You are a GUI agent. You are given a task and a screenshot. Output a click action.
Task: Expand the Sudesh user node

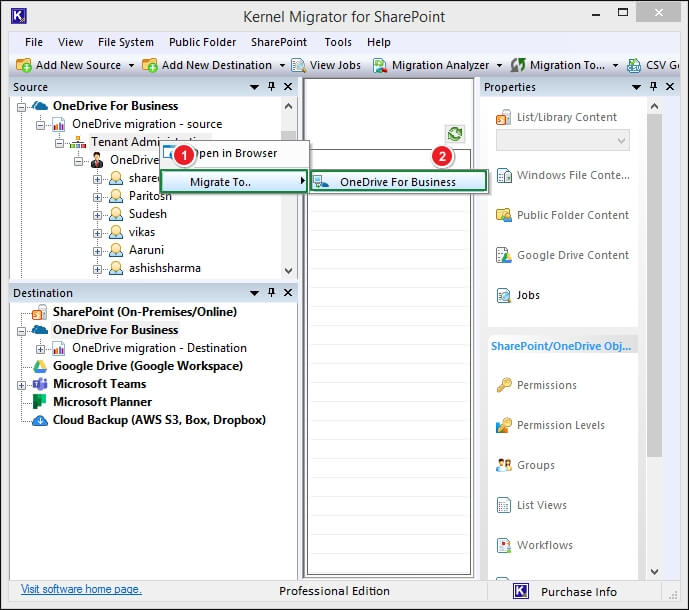pos(97,215)
